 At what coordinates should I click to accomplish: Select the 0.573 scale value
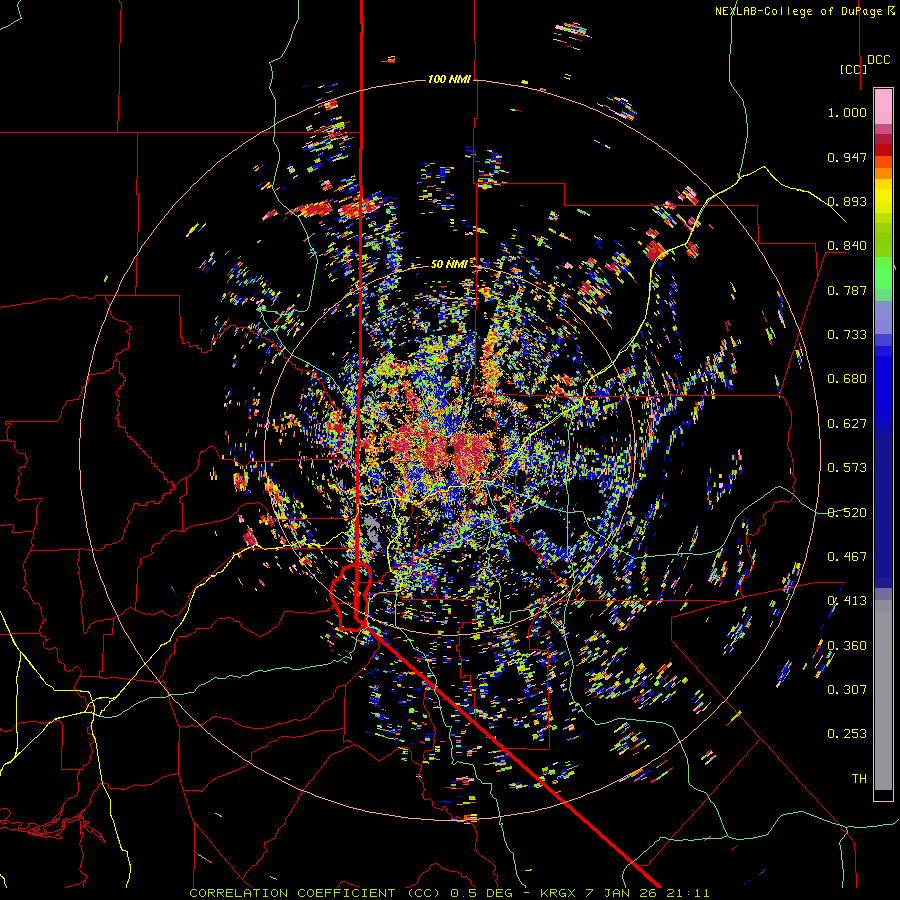pyautogui.click(x=847, y=468)
